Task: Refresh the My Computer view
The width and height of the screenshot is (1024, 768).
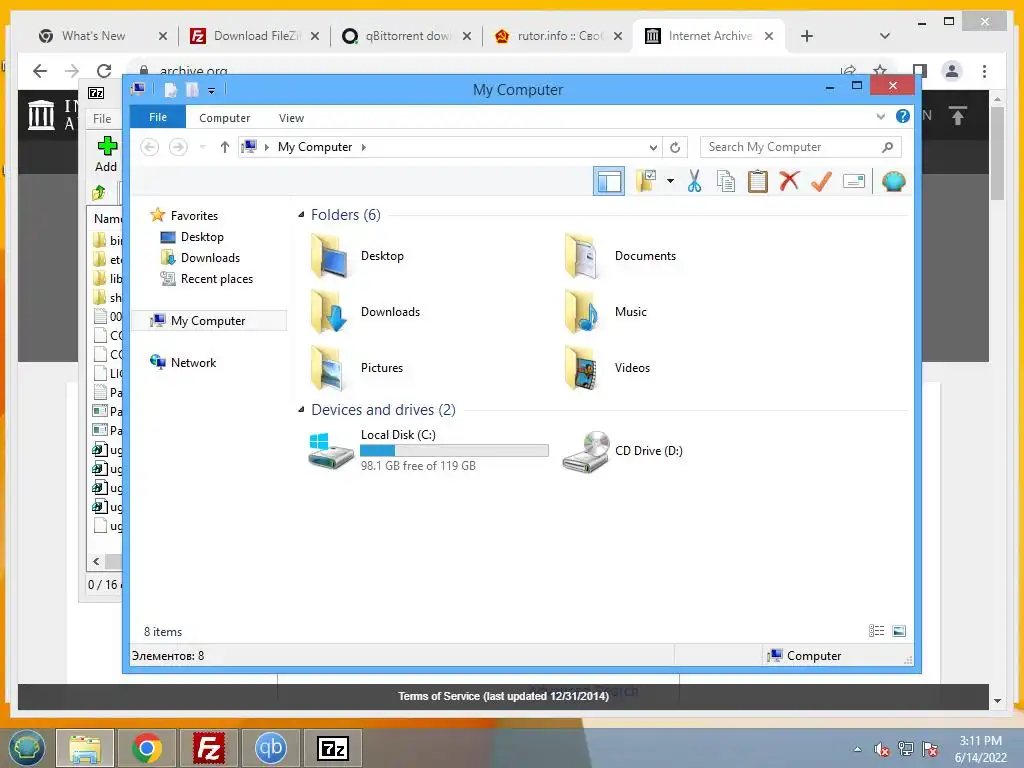Action: 675,148
